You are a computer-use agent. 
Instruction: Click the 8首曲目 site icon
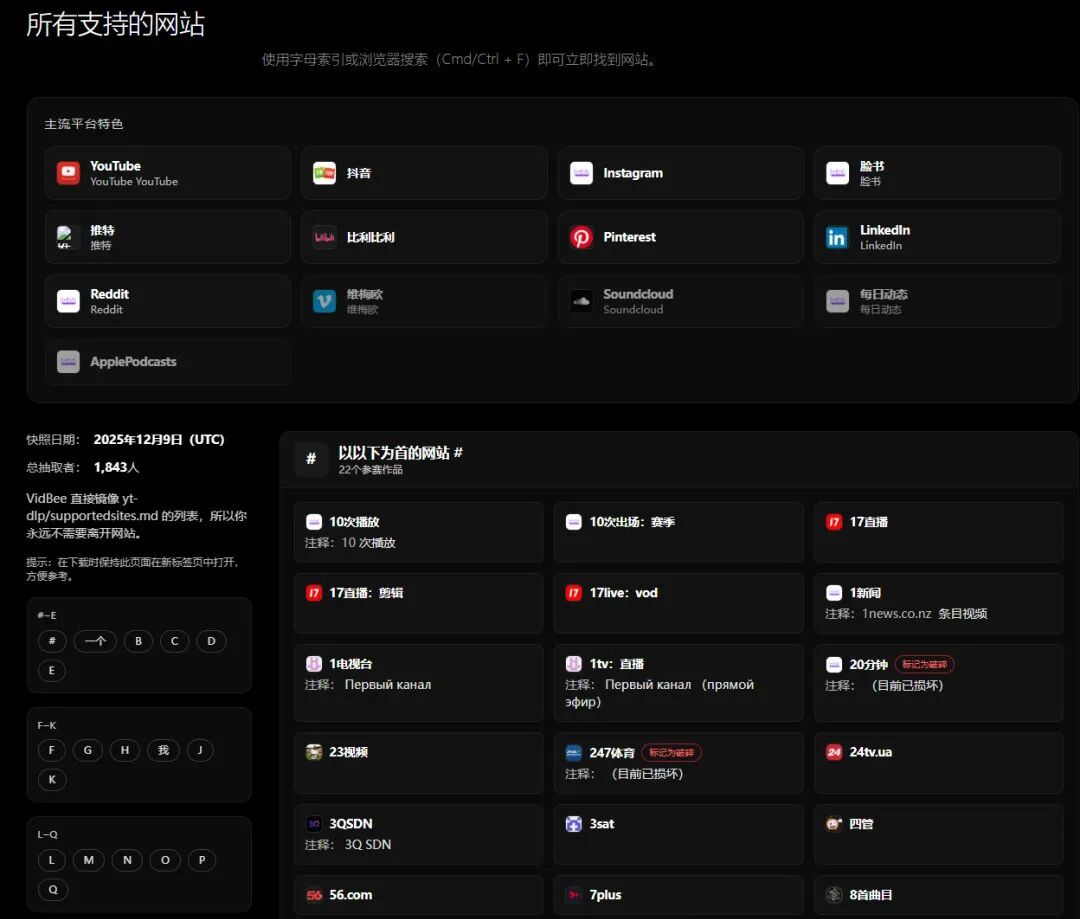pos(834,895)
